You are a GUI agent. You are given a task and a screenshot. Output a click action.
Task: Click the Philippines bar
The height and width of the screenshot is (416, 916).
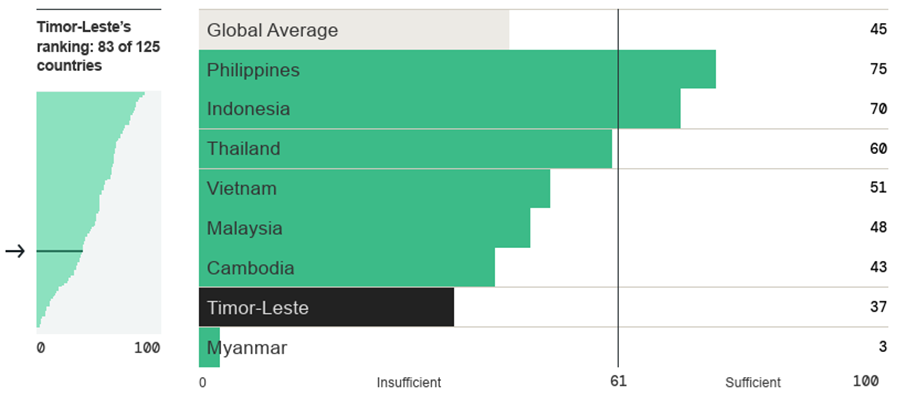[x=457, y=70]
